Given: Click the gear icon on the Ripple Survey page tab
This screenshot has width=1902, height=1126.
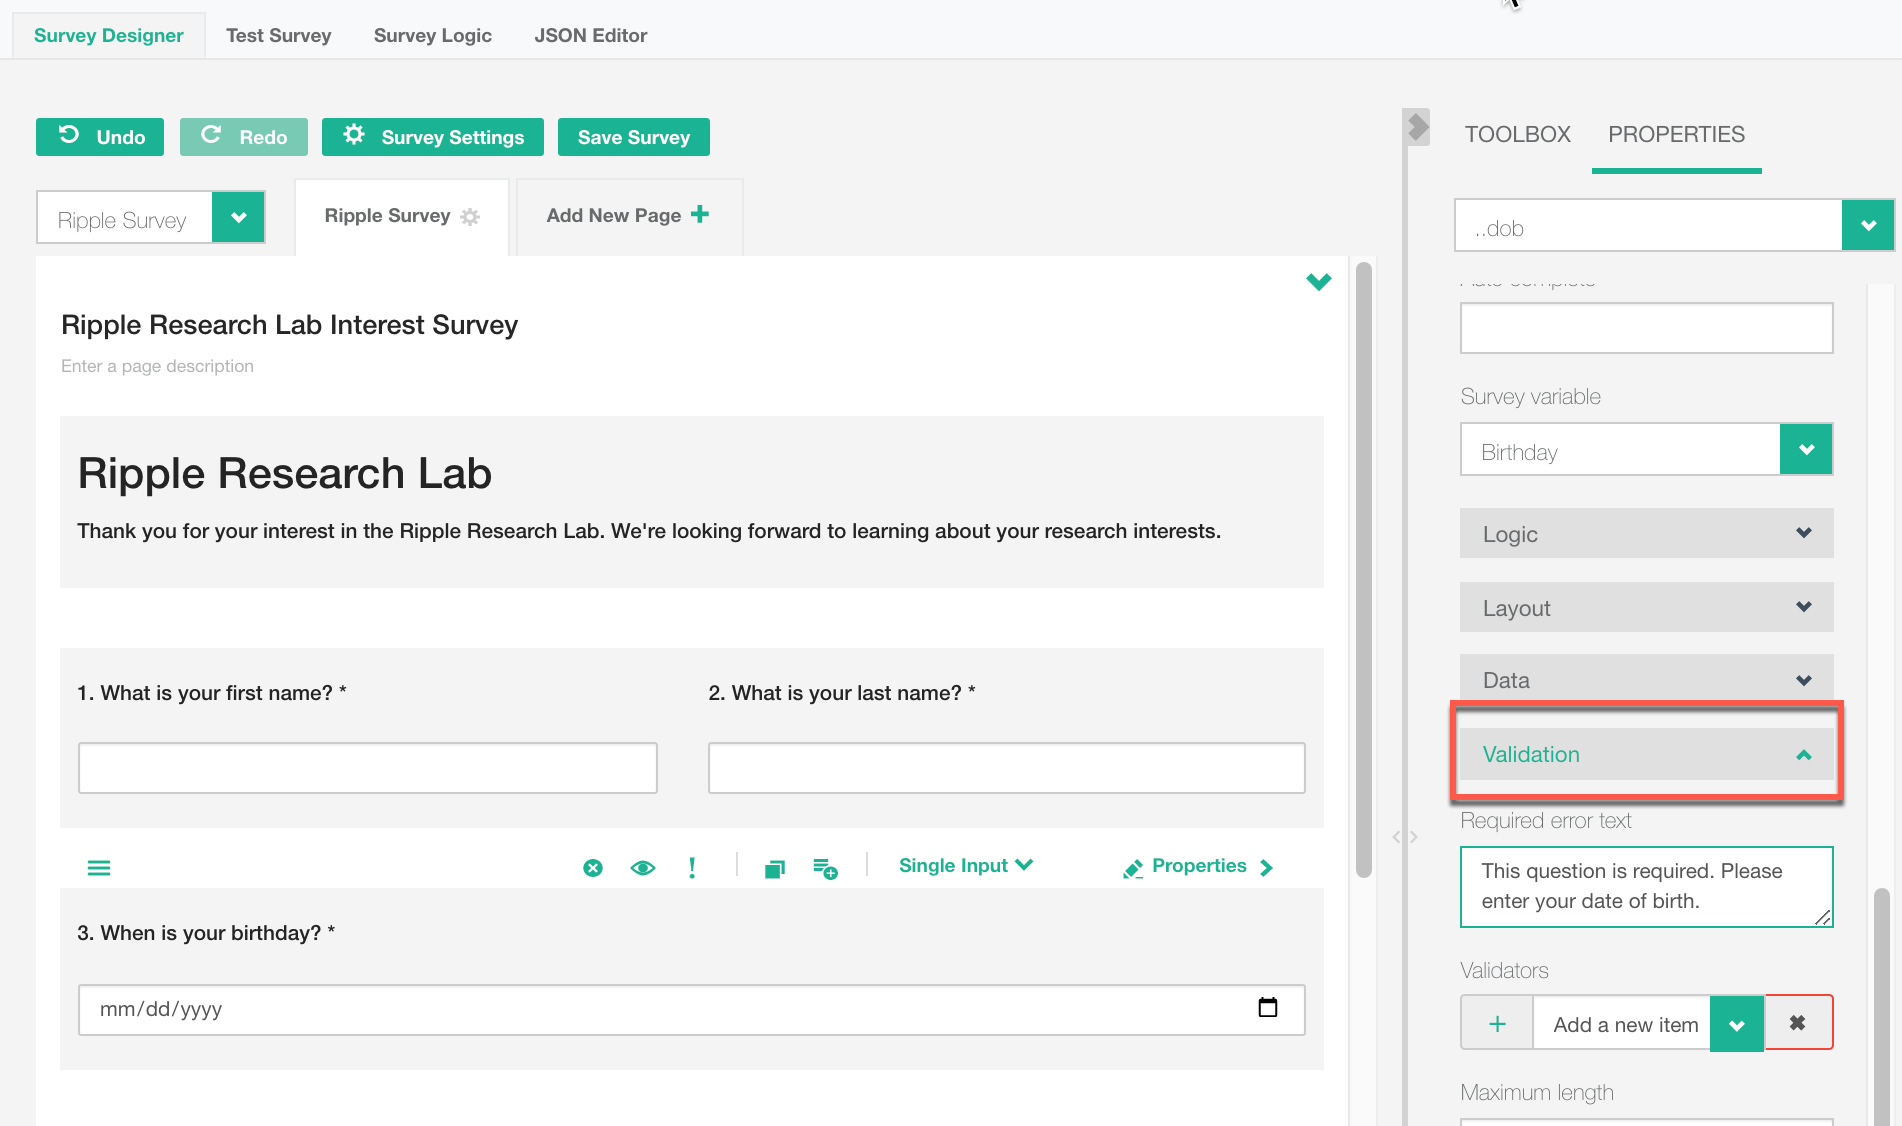Looking at the screenshot, I should tap(470, 217).
